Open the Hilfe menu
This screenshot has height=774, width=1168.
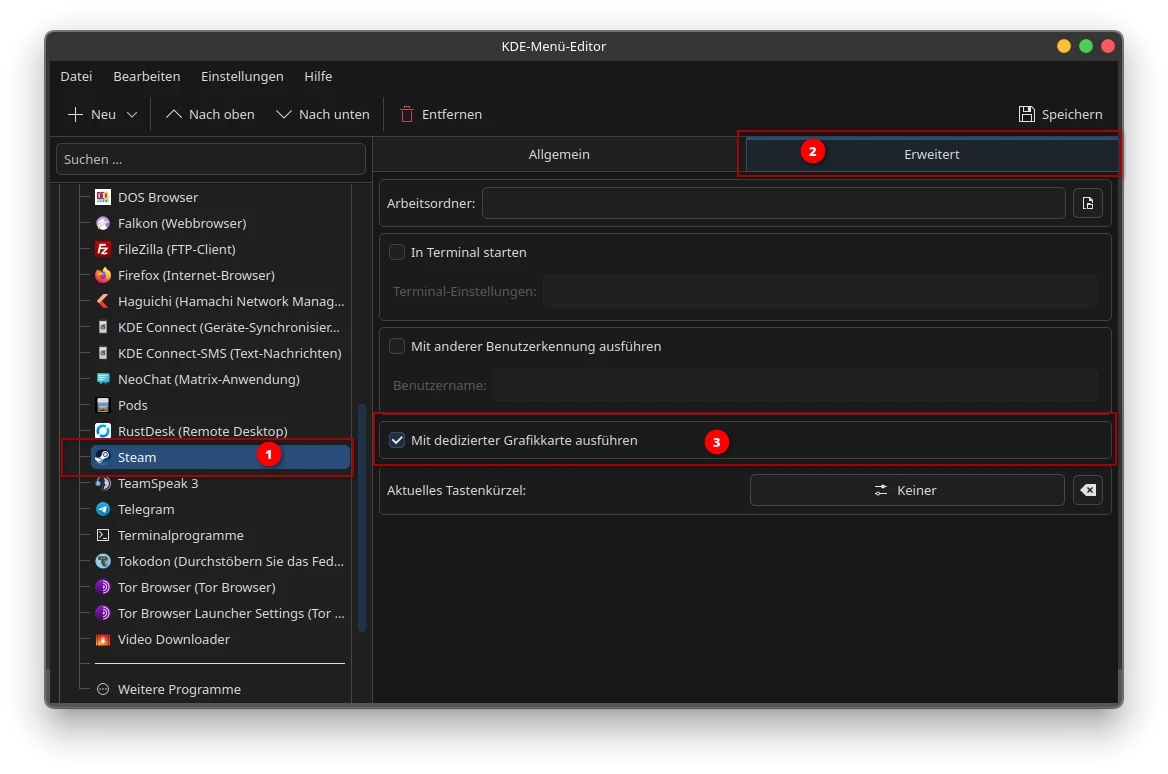(x=318, y=76)
